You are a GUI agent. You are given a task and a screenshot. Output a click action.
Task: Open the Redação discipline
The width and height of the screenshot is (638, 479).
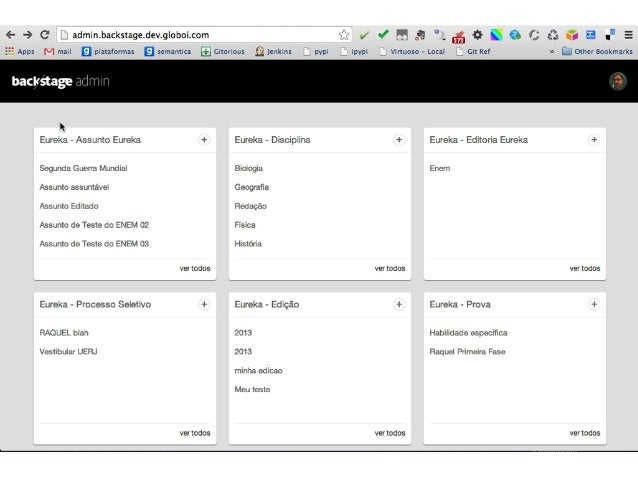(251, 206)
